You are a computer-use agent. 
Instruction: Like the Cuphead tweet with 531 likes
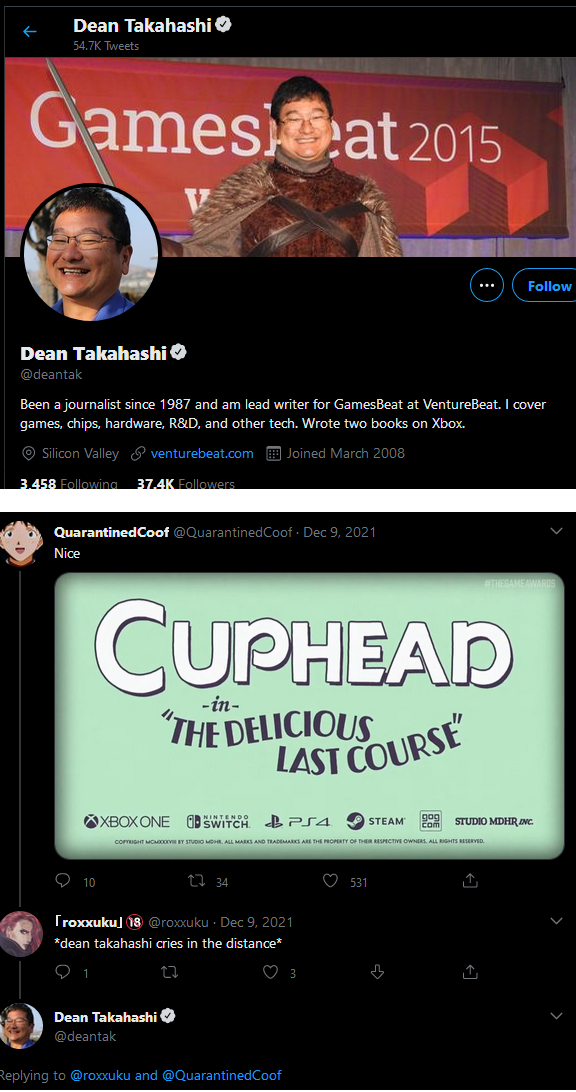[x=330, y=881]
